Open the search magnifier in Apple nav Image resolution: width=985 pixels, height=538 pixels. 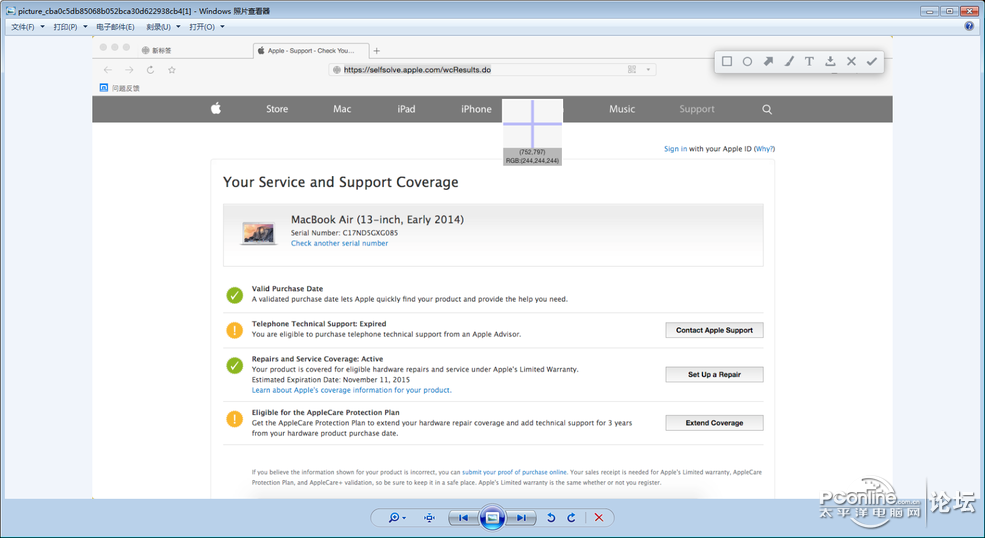(767, 109)
